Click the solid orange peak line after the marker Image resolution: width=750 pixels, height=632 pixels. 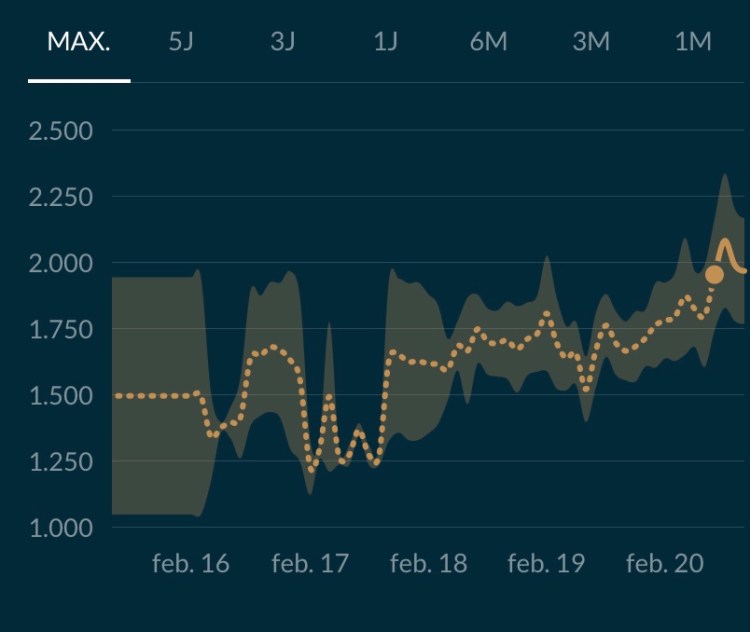point(727,245)
